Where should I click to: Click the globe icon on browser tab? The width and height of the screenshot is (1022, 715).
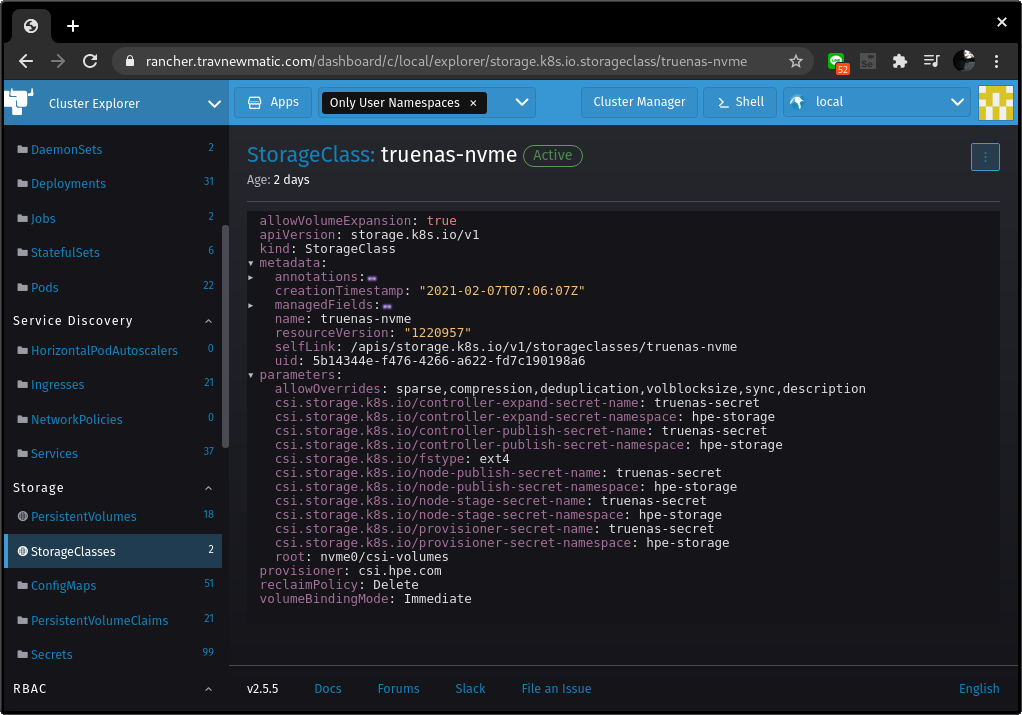31,26
